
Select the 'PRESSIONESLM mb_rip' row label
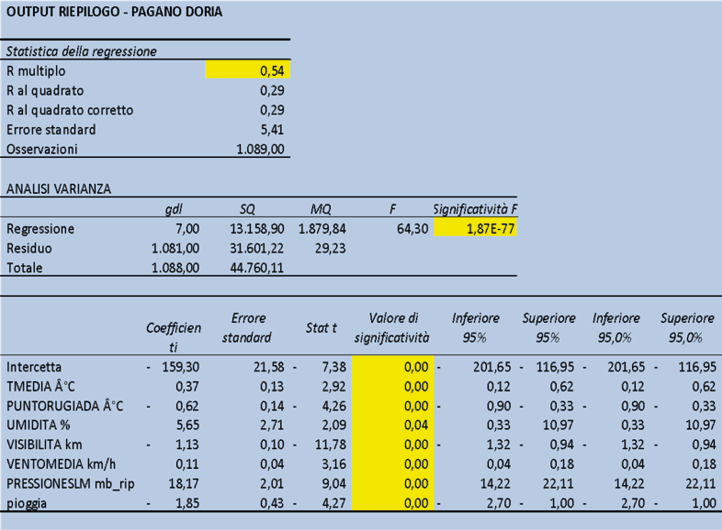tap(70, 484)
